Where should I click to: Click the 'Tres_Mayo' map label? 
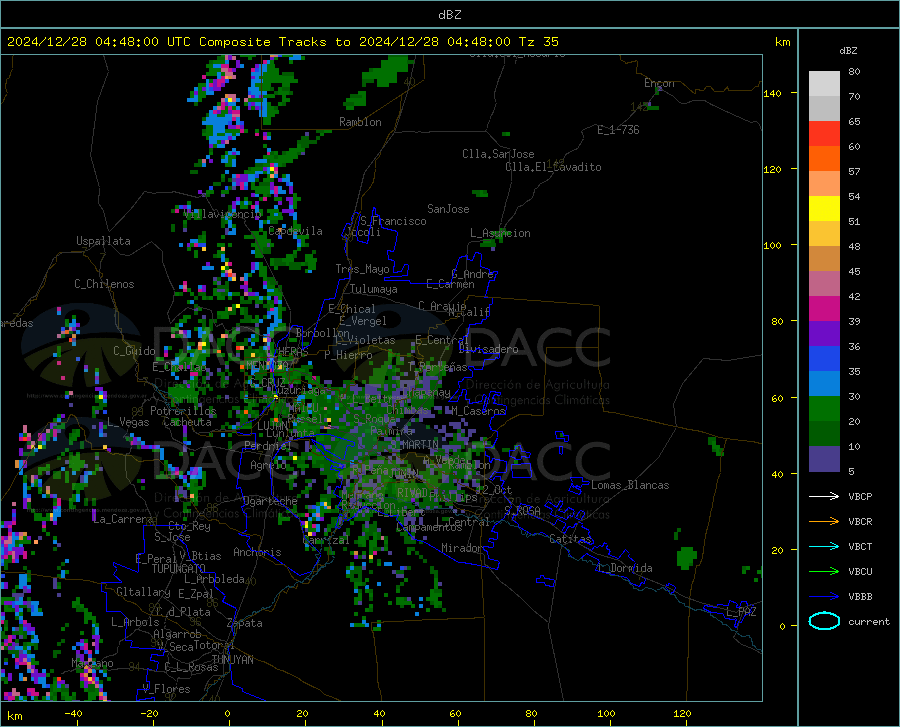(x=362, y=269)
